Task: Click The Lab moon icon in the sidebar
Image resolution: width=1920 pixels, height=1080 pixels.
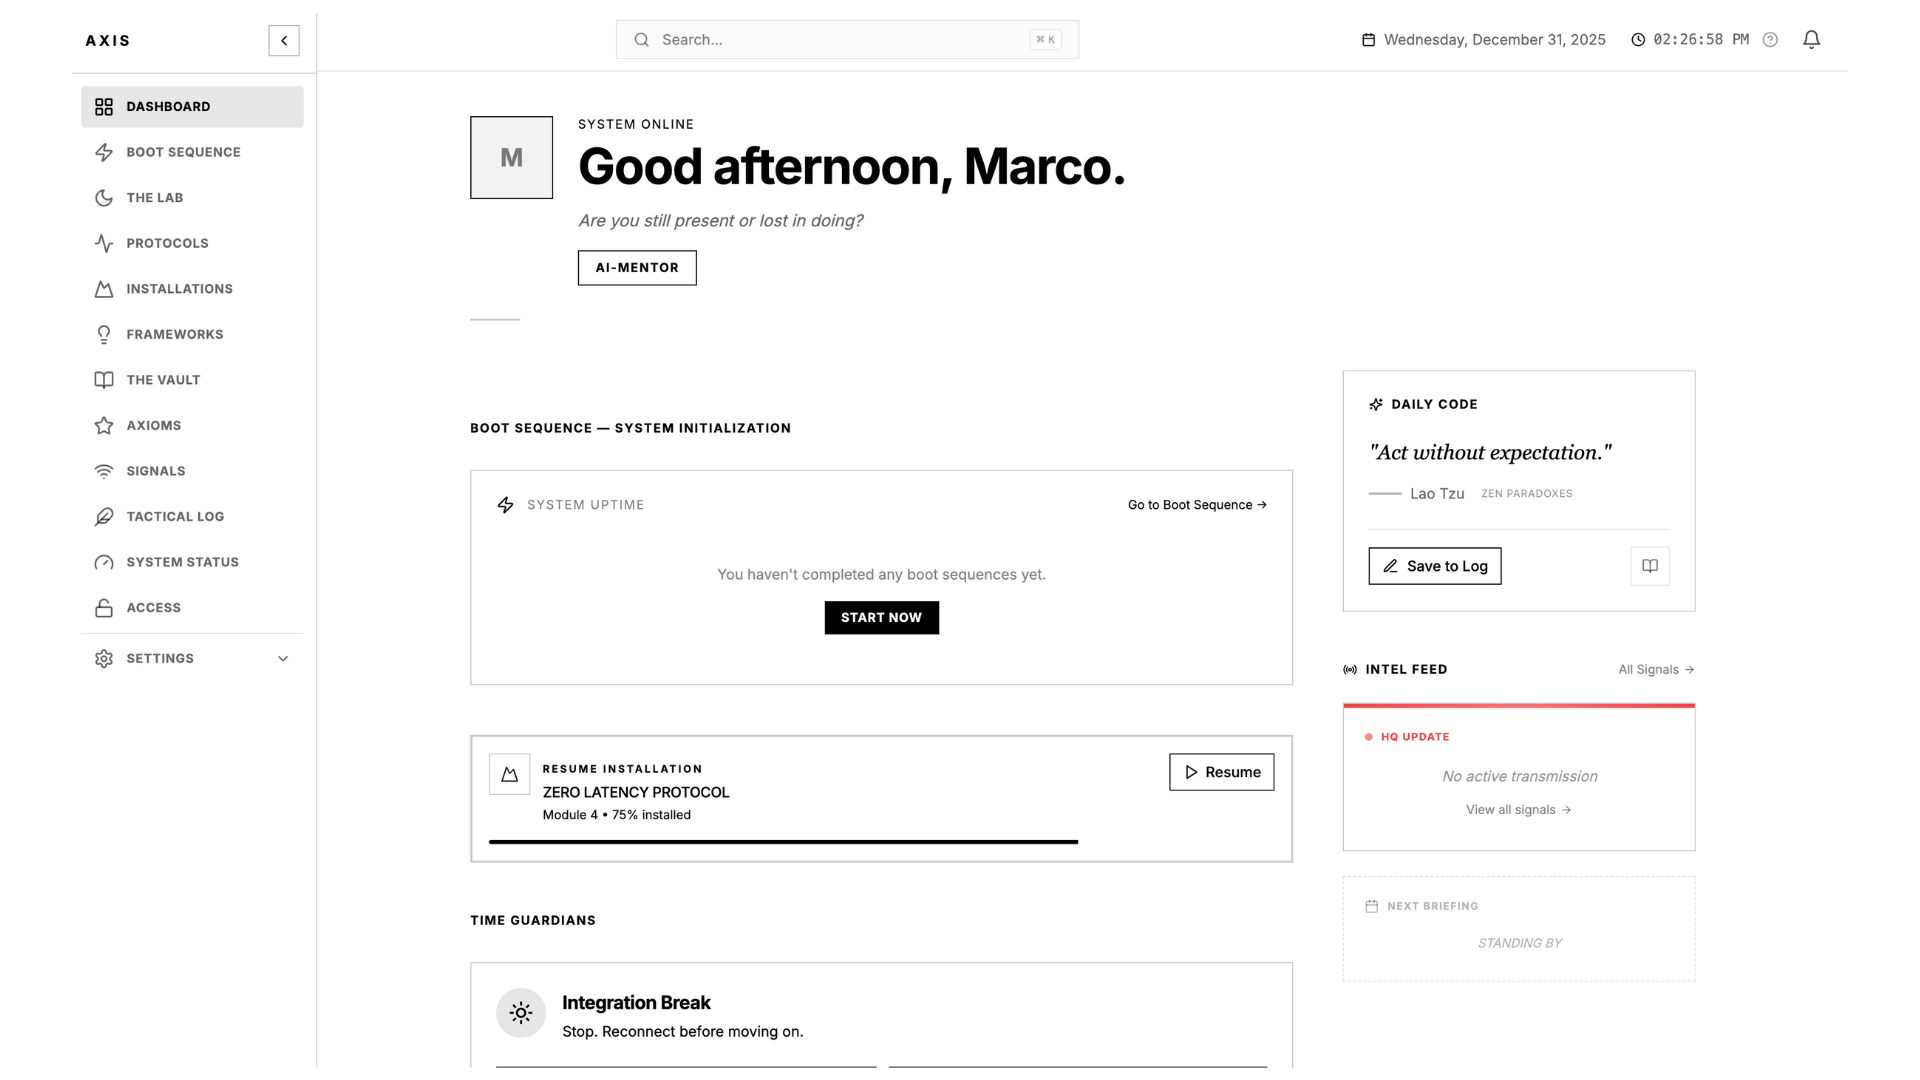Action: click(x=104, y=198)
